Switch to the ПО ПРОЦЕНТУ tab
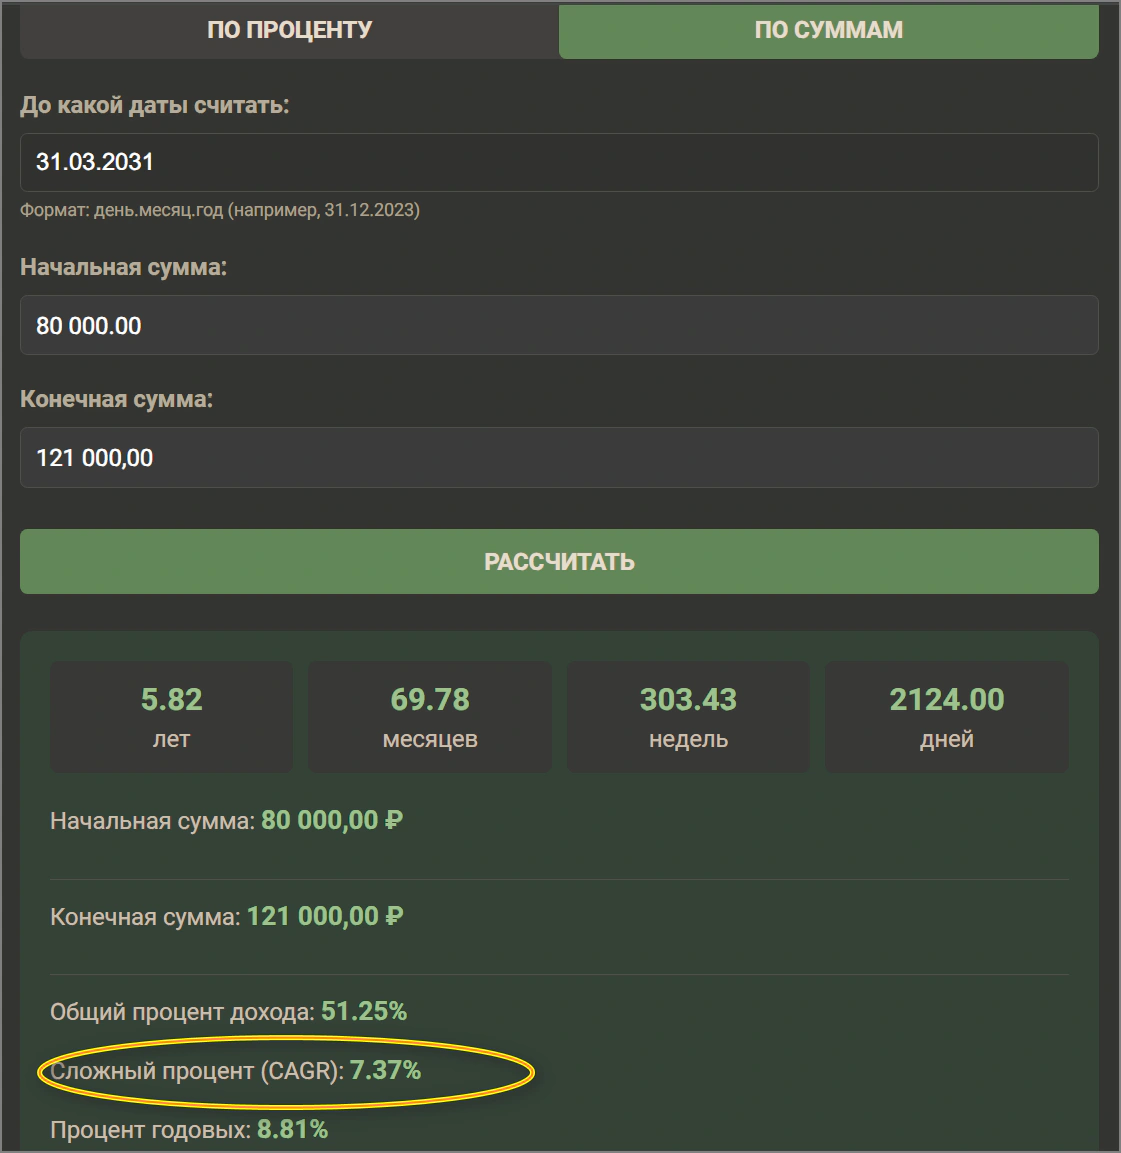This screenshot has width=1121, height=1153. click(289, 30)
